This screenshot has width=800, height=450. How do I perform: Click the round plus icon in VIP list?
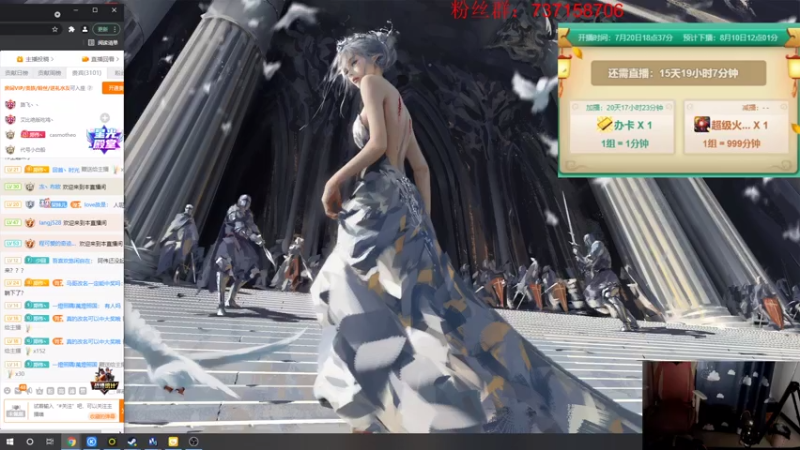pyautogui.click(x=105, y=118)
